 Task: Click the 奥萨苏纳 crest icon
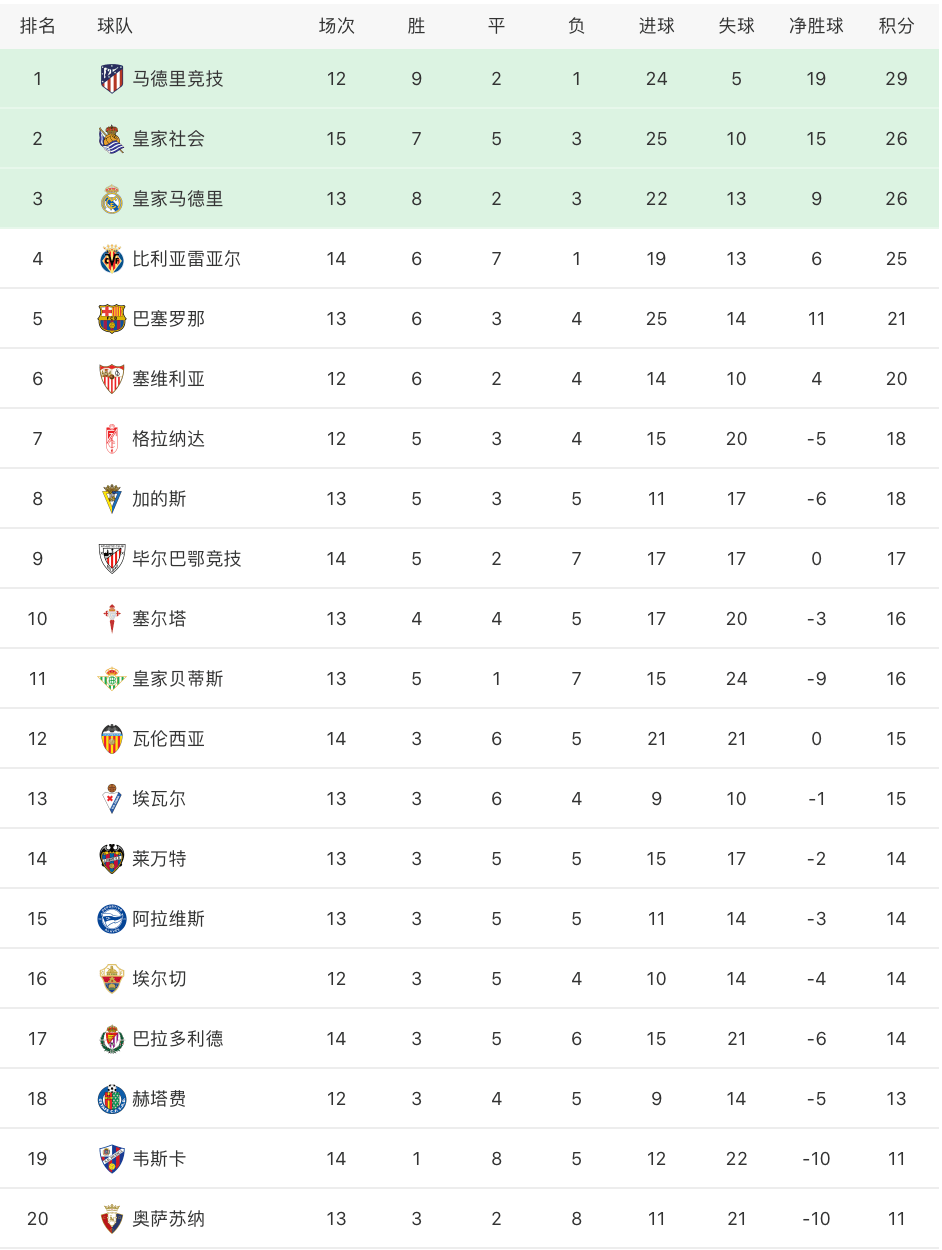point(112,1218)
